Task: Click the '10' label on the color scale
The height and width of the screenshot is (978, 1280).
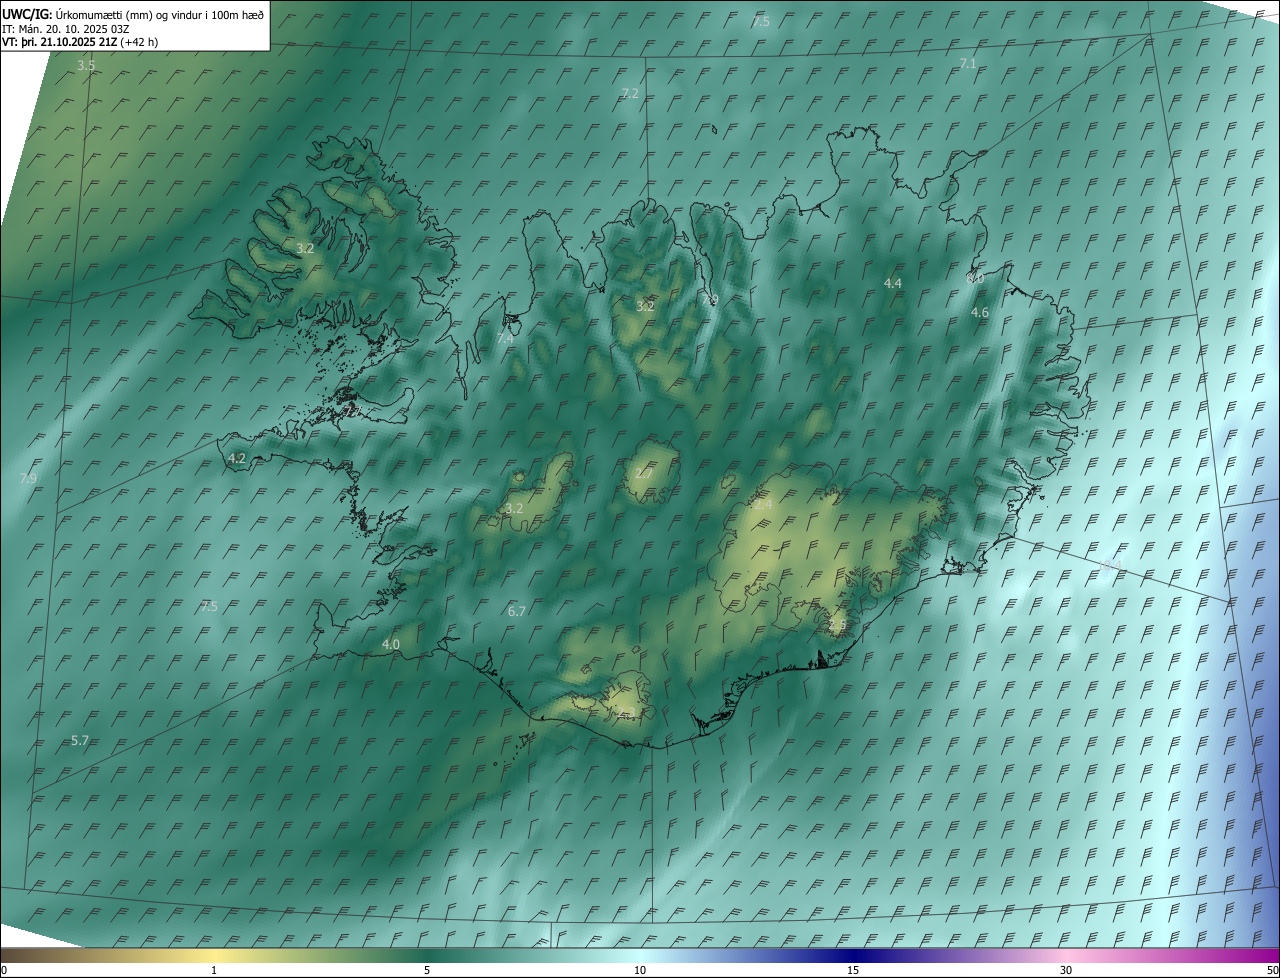Action: 640,970
